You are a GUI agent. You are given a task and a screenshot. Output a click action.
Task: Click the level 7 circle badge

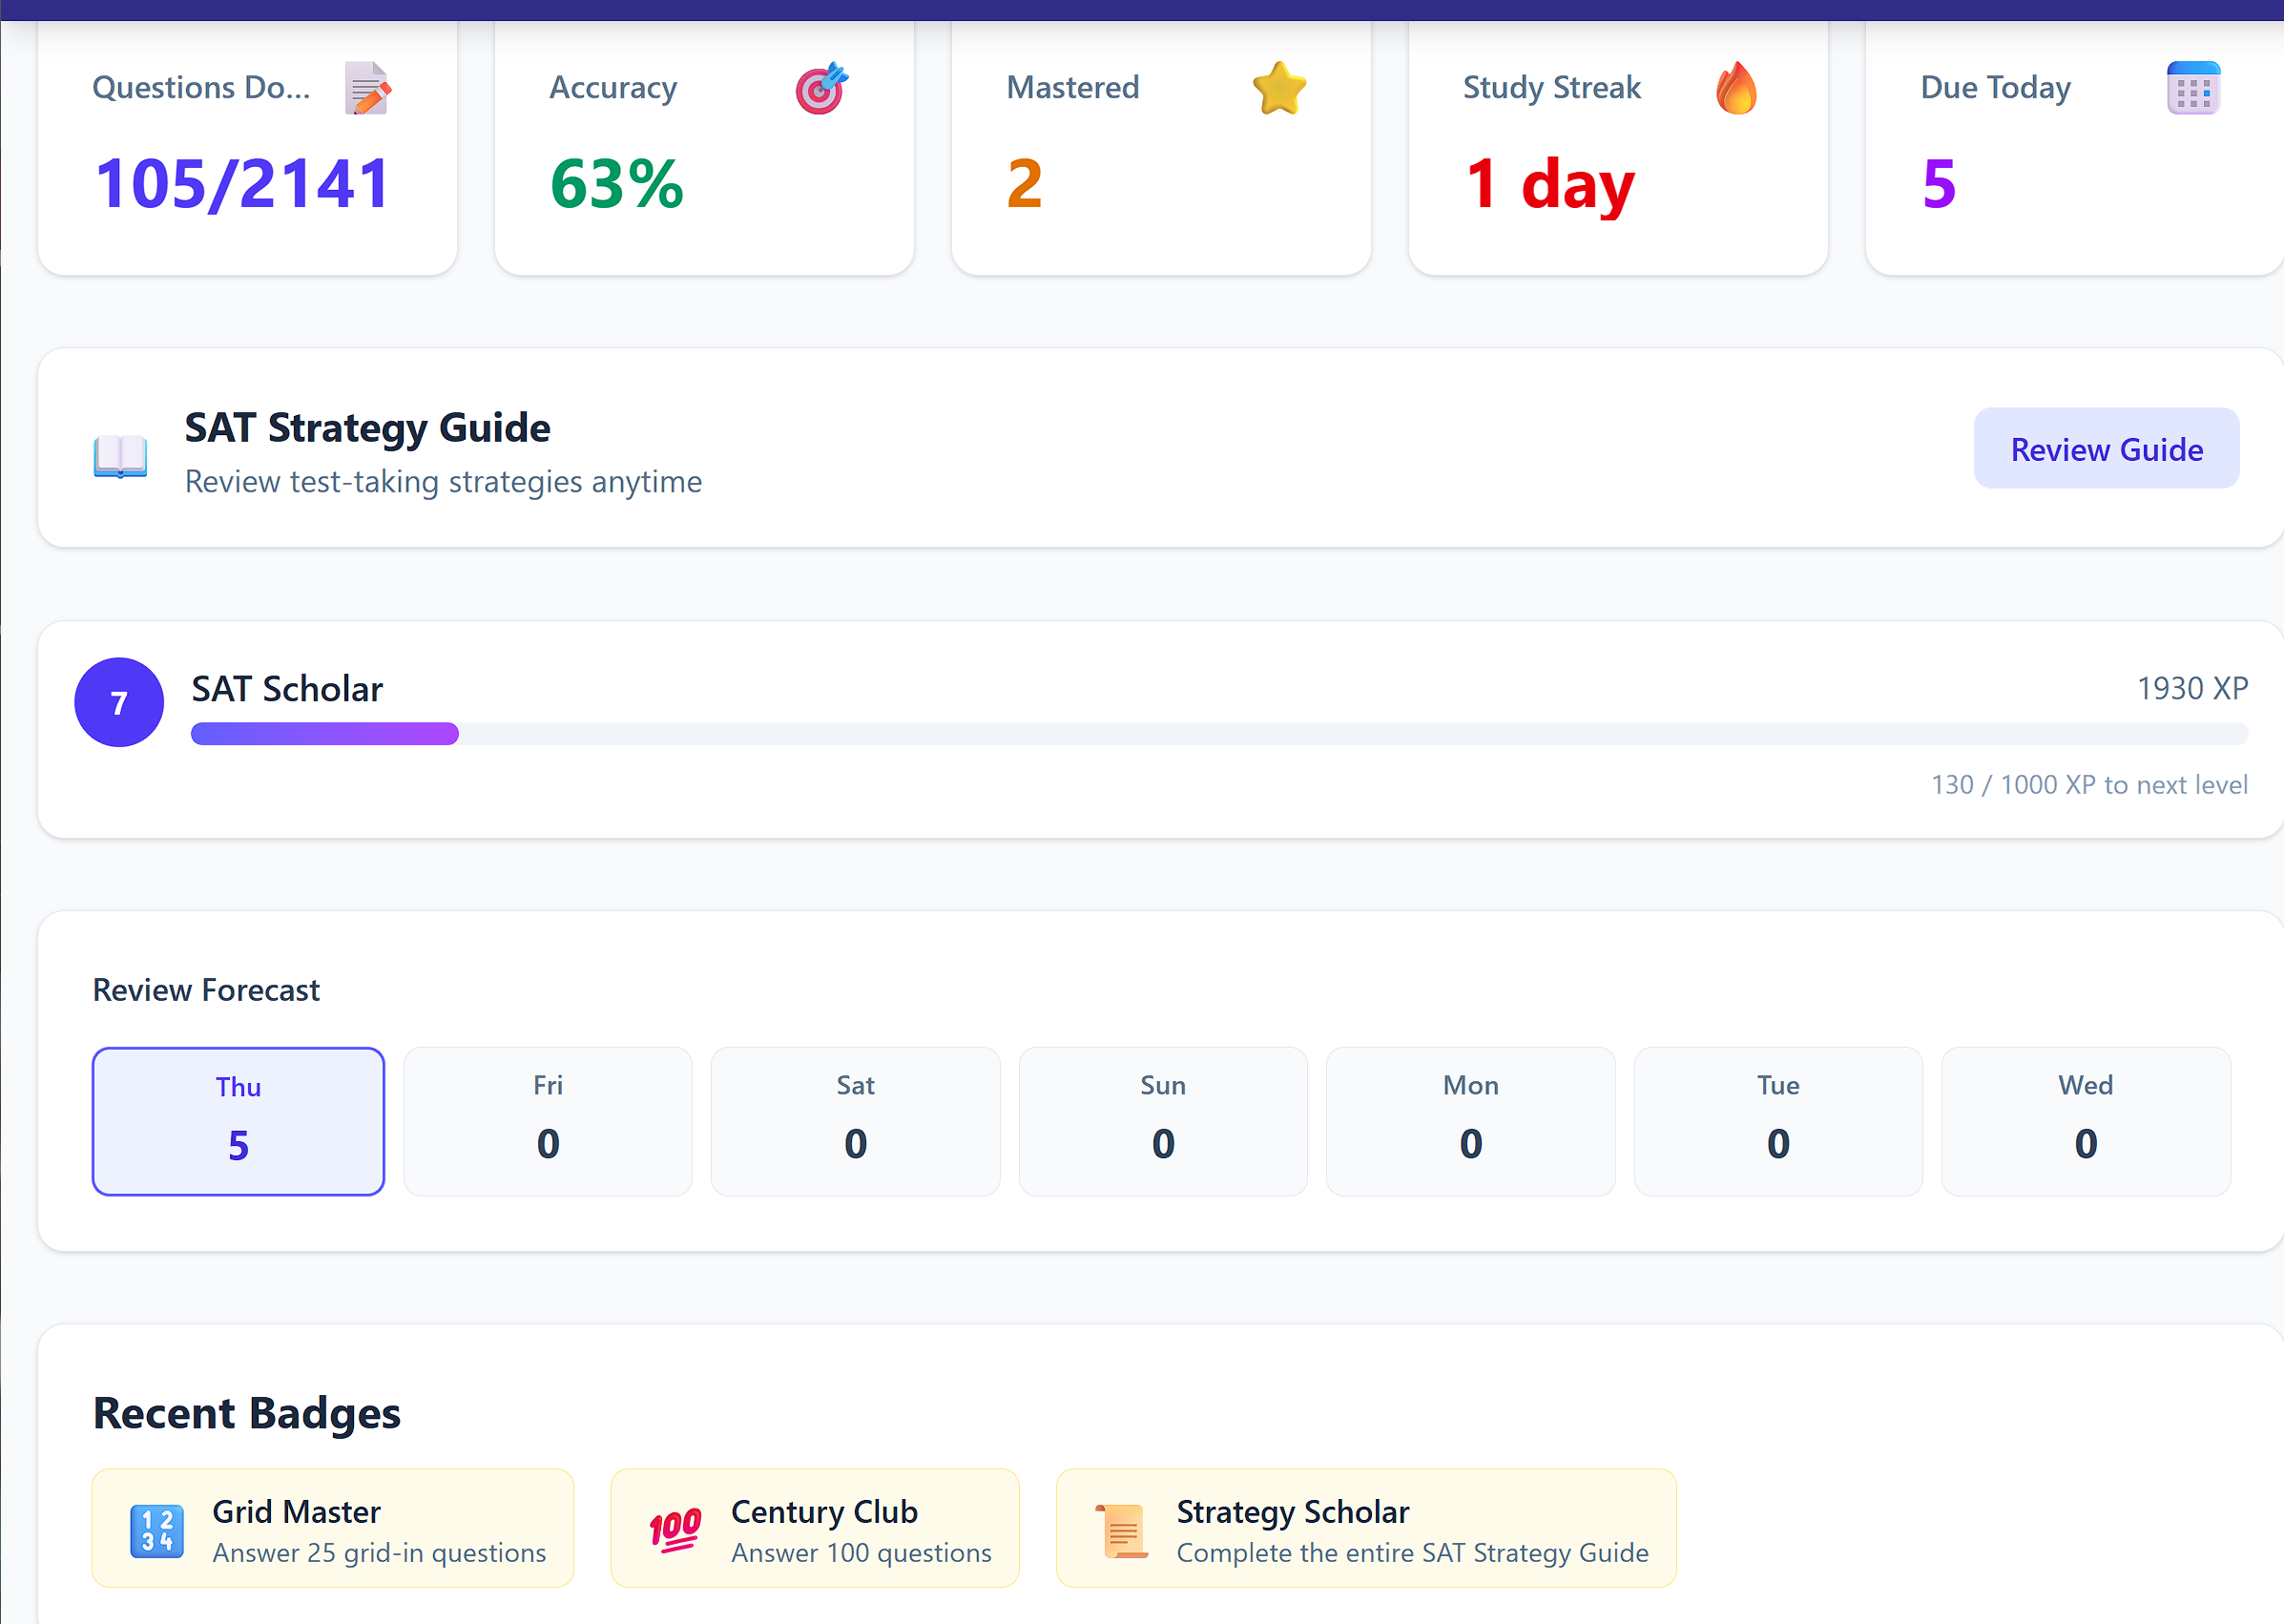[x=119, y=702]
